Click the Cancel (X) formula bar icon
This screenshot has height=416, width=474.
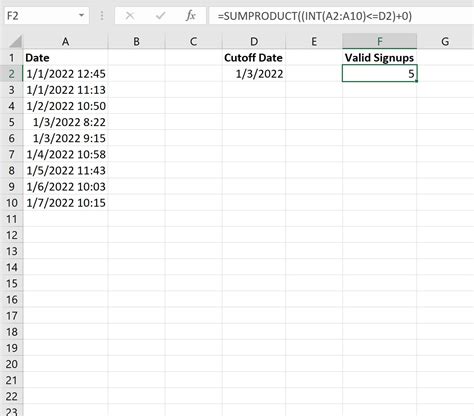pyautogui.click(x=130, y=16)
